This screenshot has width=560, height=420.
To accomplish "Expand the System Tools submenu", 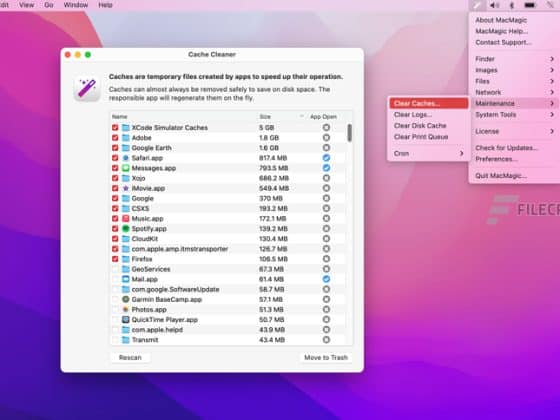I will click(x=514, y=115).
